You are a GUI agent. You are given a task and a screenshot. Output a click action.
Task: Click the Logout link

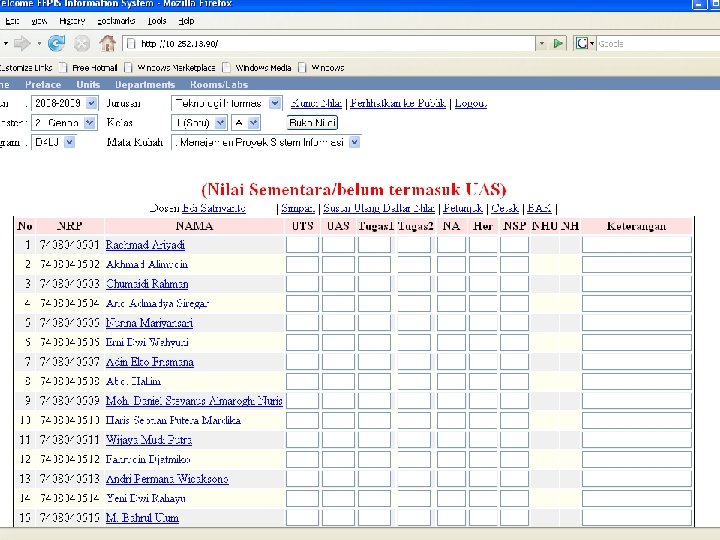[x=471, y=103]
